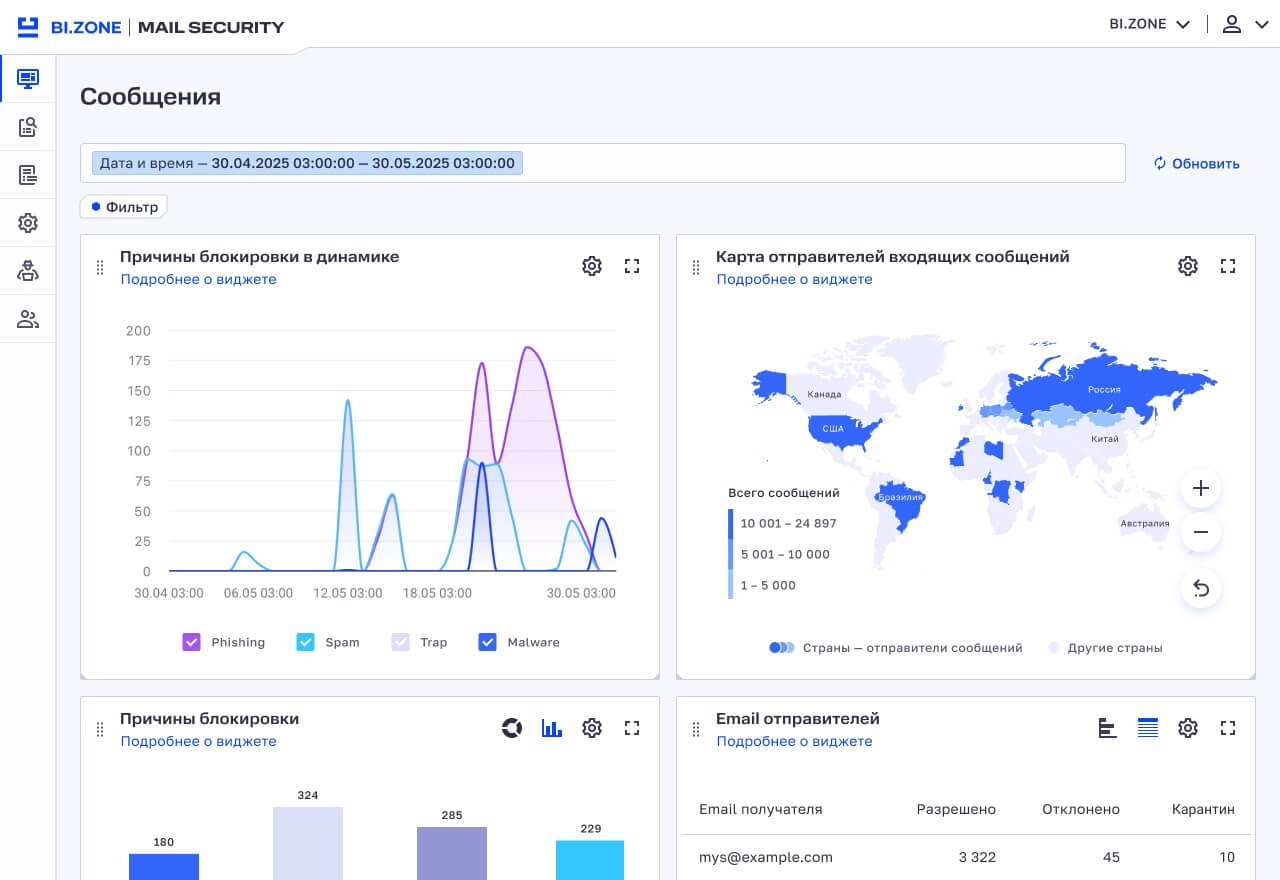The image size is (1280, 880).
Task: Uncheck the Phishing series checkbox
Action: coord(192,642)
